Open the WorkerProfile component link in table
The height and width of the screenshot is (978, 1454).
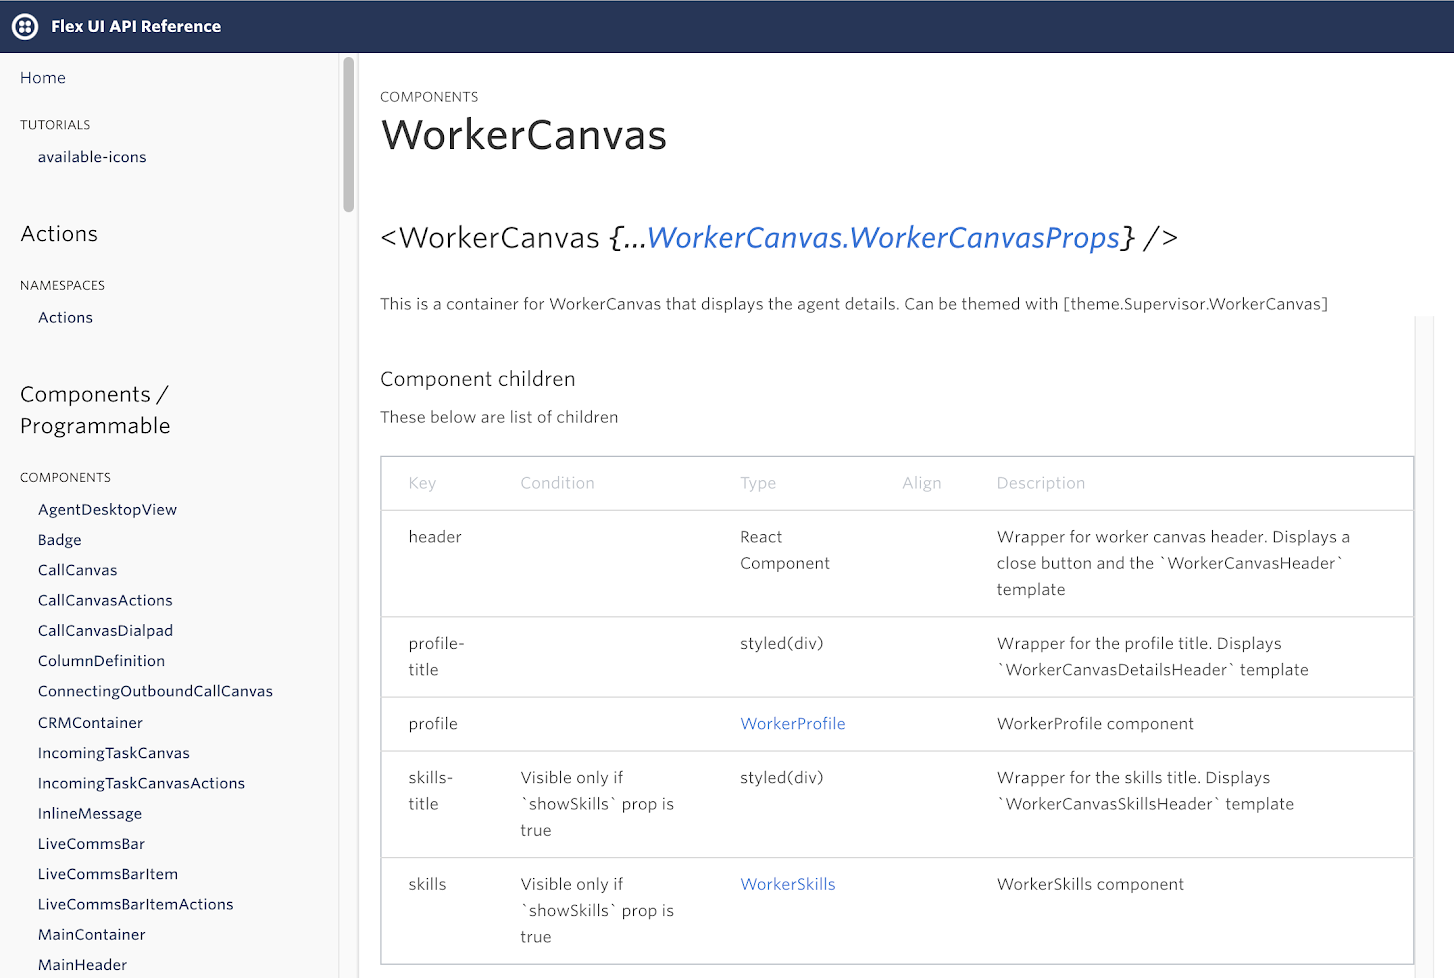792,723
